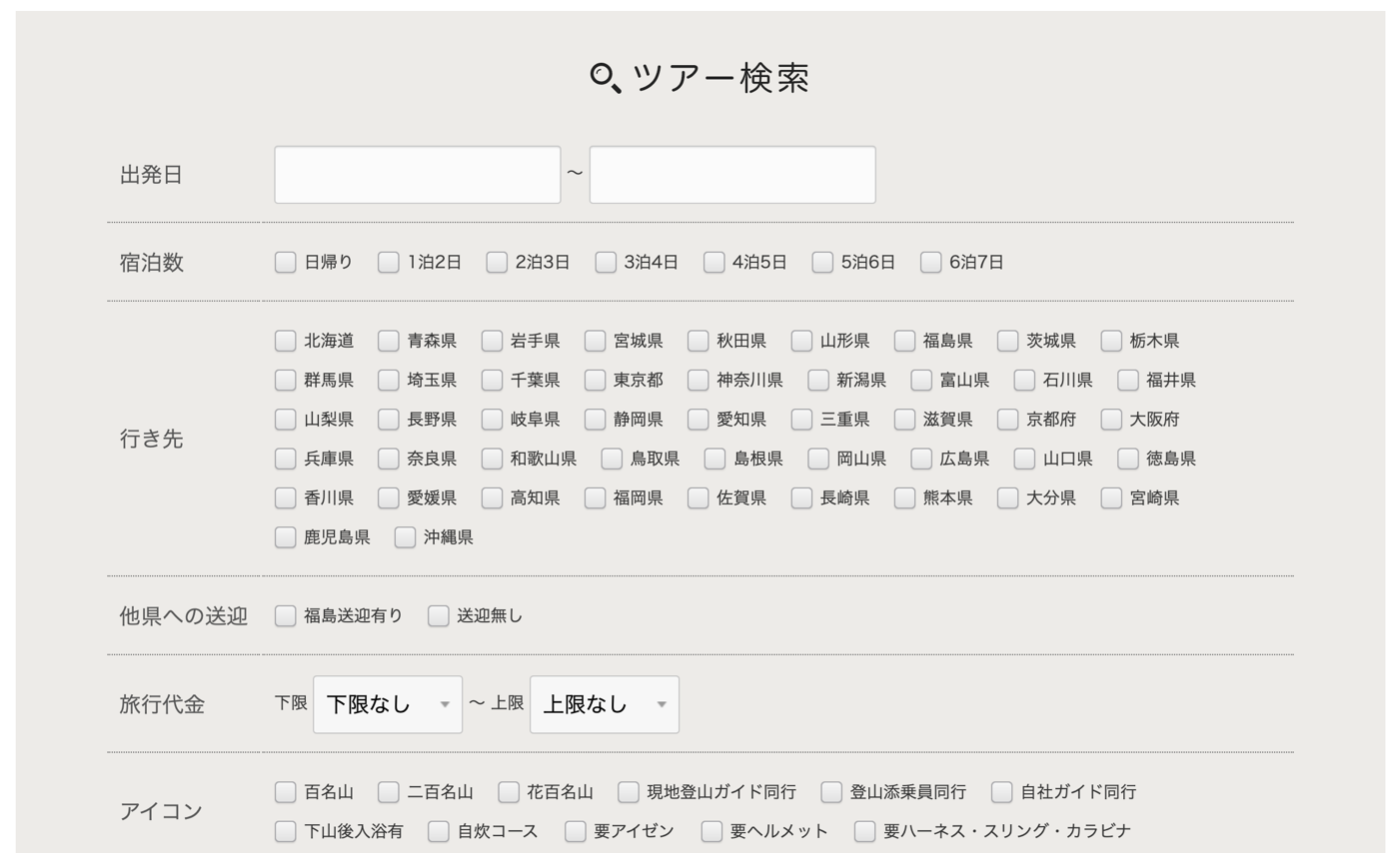1400x853 pixels.
Task: Tick the 京都府 destination box
Action: pos(1008,420)
